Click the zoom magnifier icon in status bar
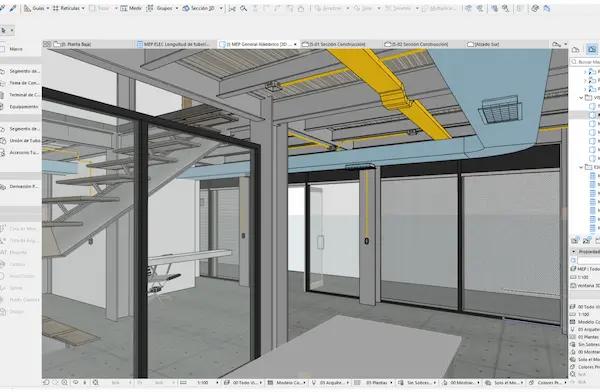 [x=64, y=382]
